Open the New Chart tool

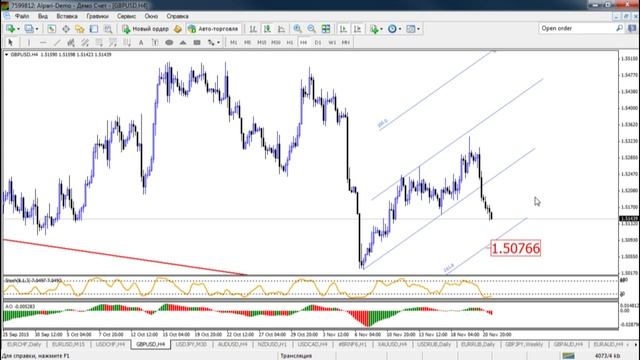pos(11,29)
